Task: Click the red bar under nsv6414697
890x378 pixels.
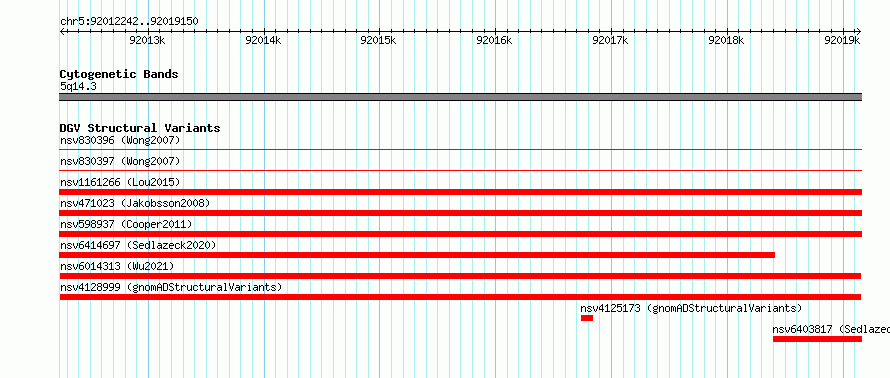Action: [x=417, y=255]
